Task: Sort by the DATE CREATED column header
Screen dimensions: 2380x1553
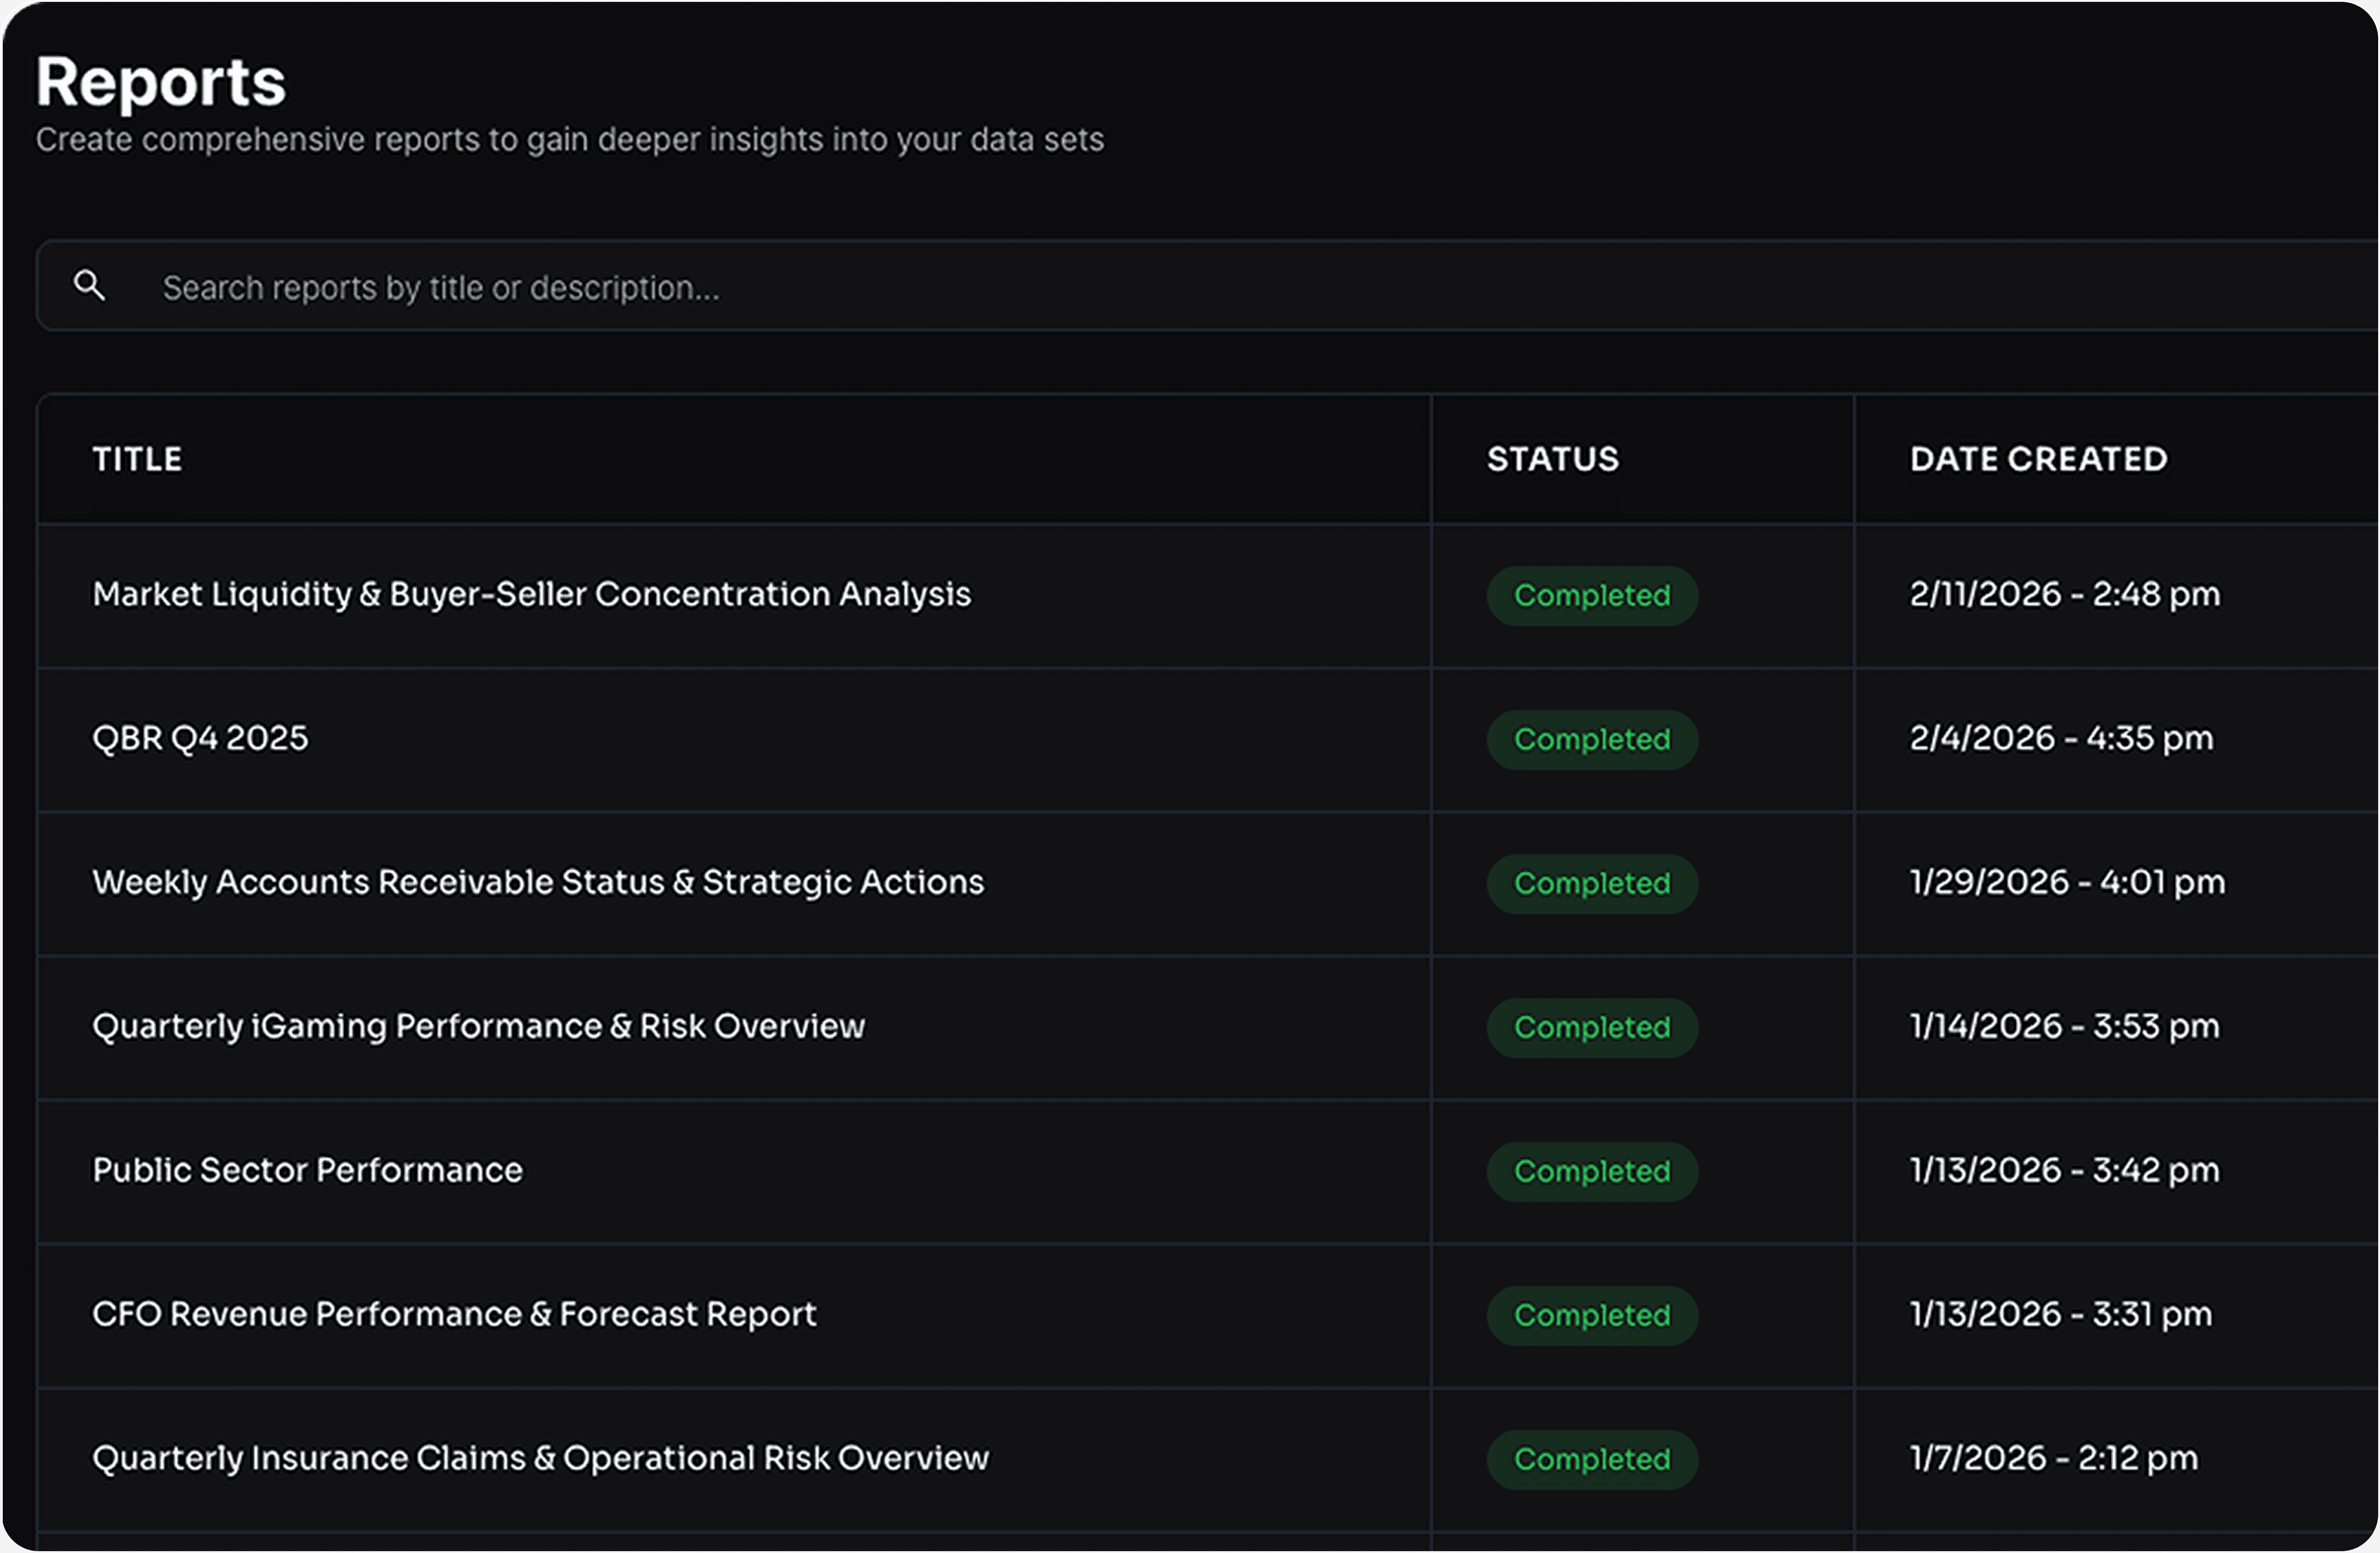Action: click(2038, 459)
